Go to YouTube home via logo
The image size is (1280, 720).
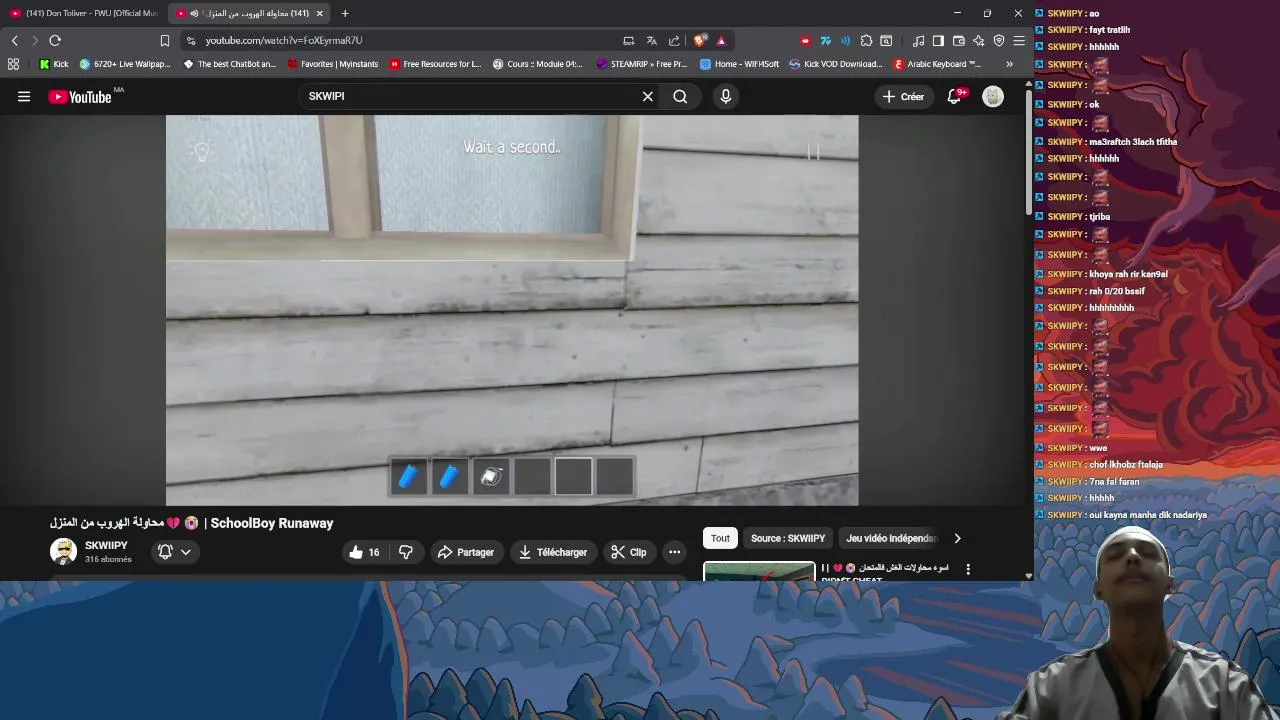click(x=80, y=96)
